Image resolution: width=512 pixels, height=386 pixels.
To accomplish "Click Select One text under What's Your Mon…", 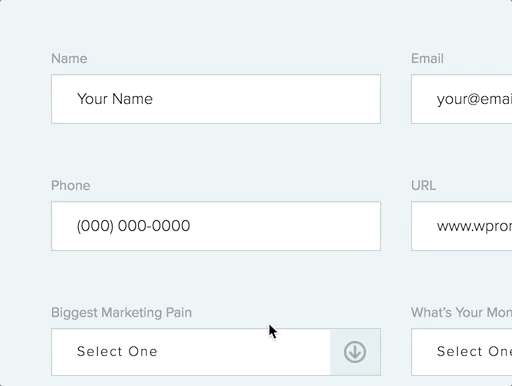I will click(x=474, y=352).
